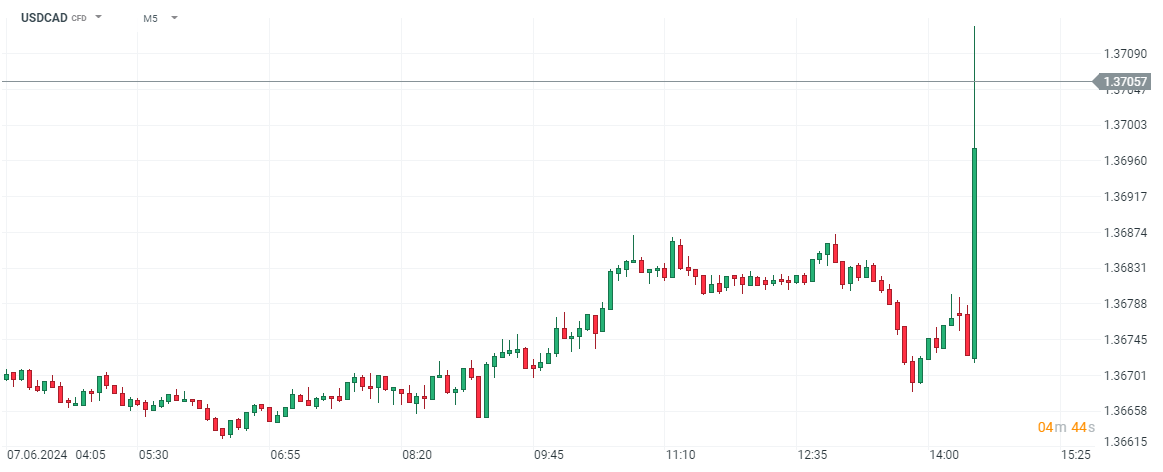Click the 1.36615 price axis label
1163x472 pixels.
click(x=1124, y=441)
